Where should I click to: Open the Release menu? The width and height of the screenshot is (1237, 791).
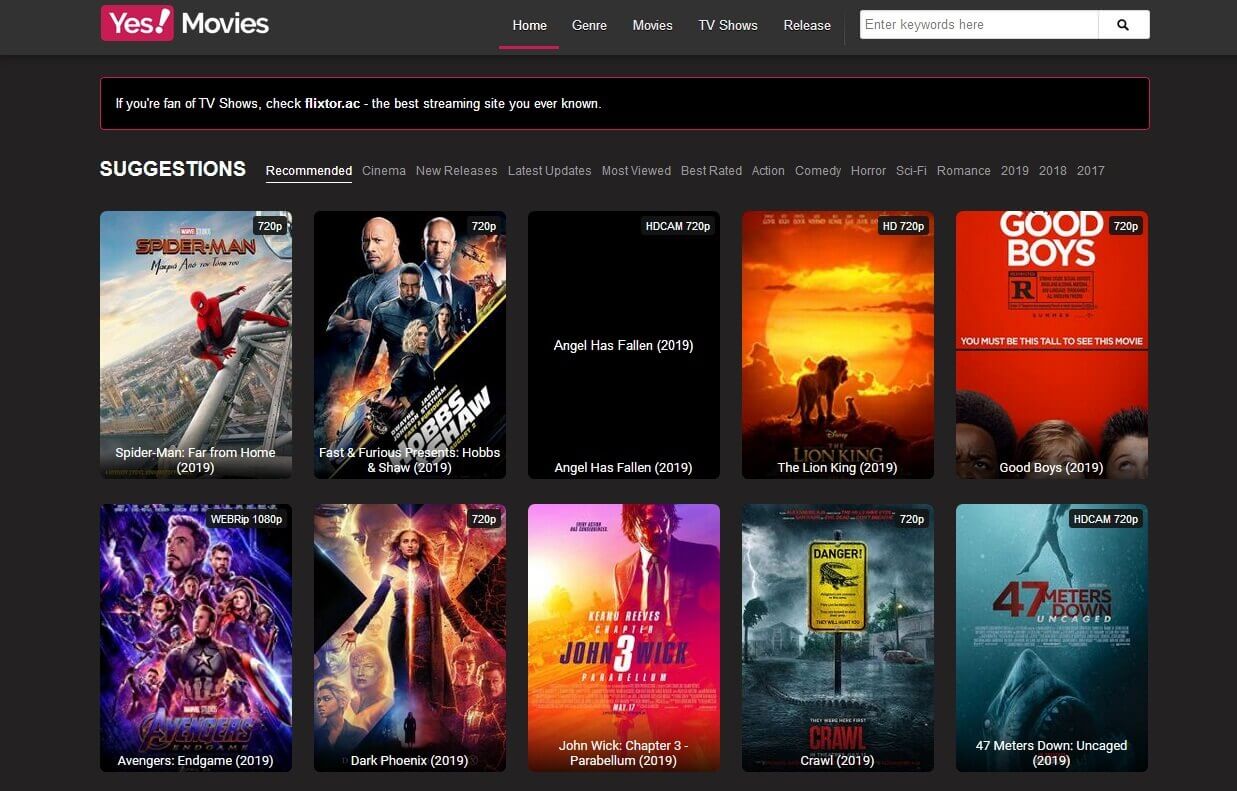[x=807, y=25]
